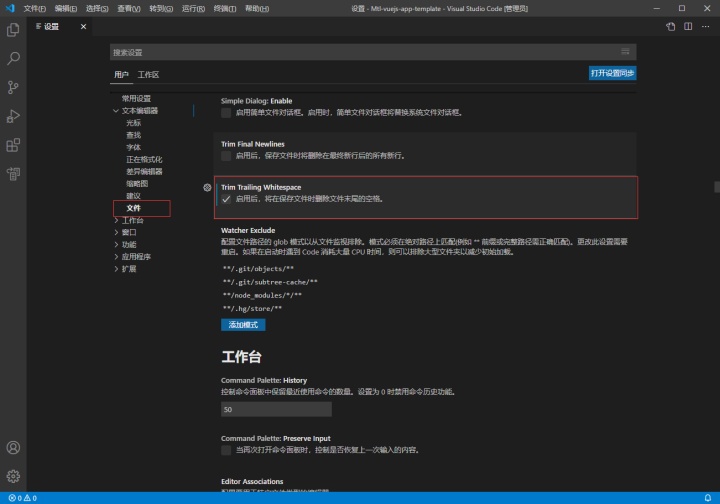Expand the 工作台 settings section
Screen dimensions: 720x504
tap(116, 220)
